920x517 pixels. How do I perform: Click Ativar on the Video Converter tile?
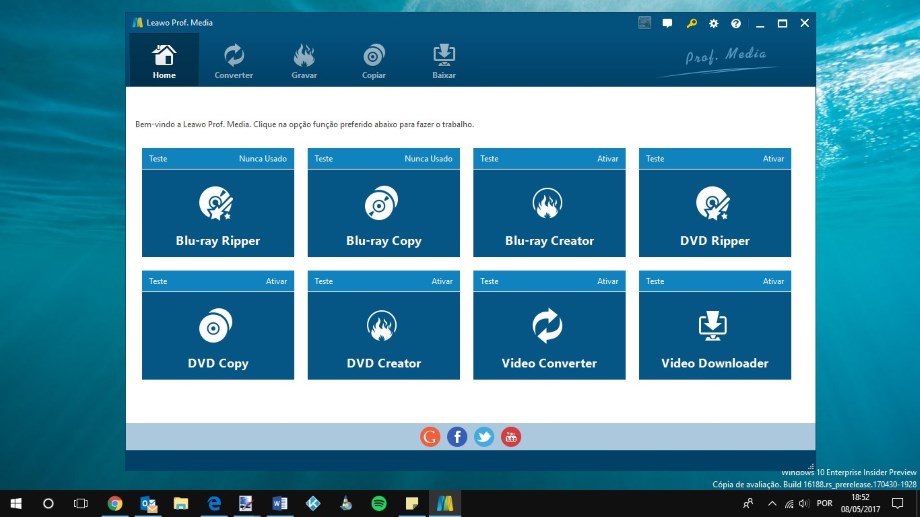pyautogui.click(x=608, y=282)
